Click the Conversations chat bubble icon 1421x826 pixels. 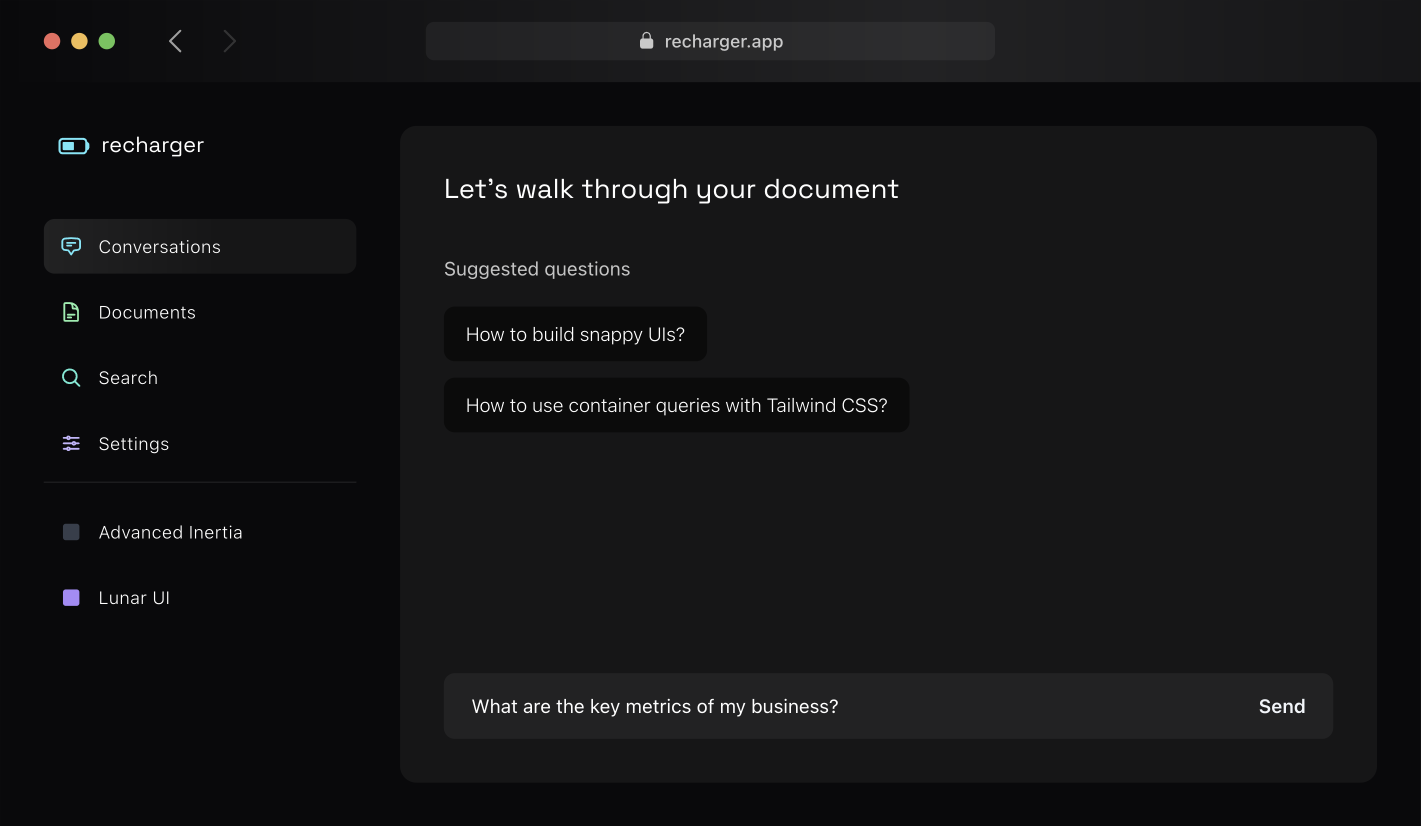point(71,246)
